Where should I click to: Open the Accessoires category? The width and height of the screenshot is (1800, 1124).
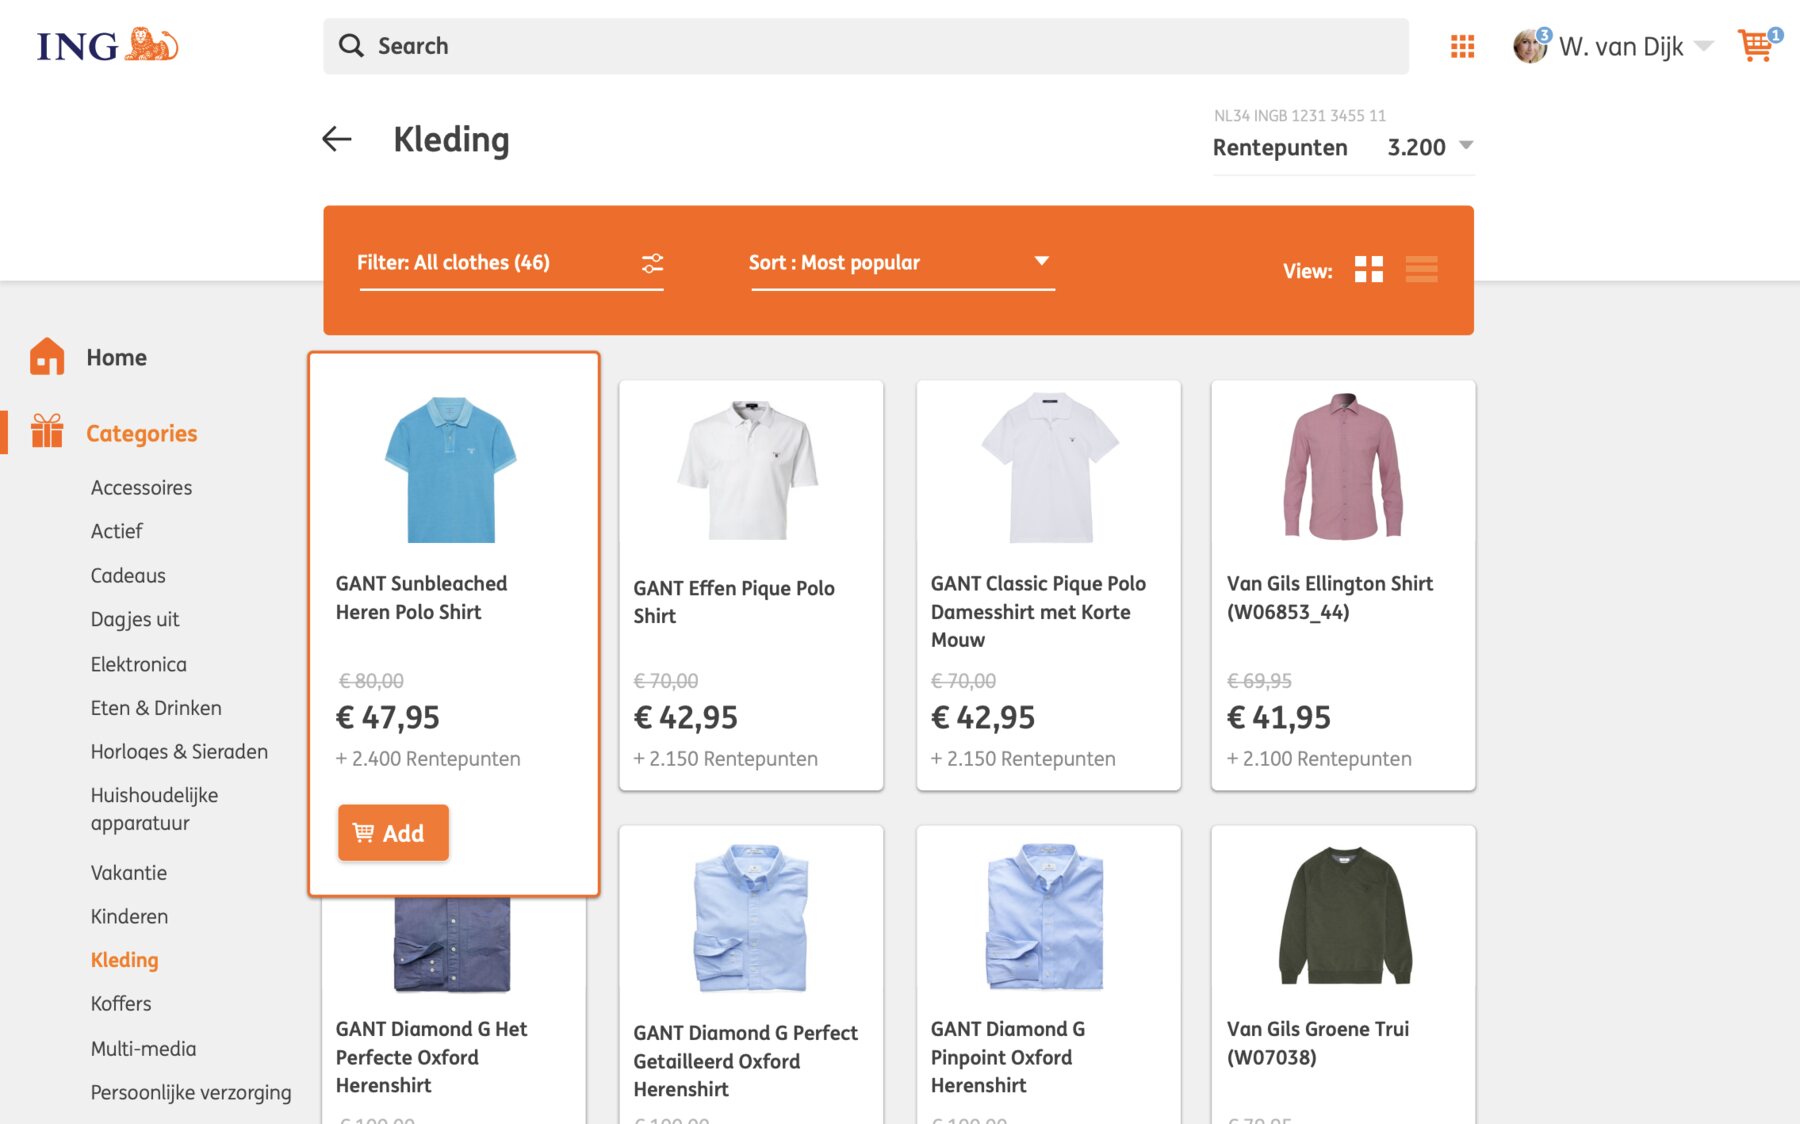(141, 487)
